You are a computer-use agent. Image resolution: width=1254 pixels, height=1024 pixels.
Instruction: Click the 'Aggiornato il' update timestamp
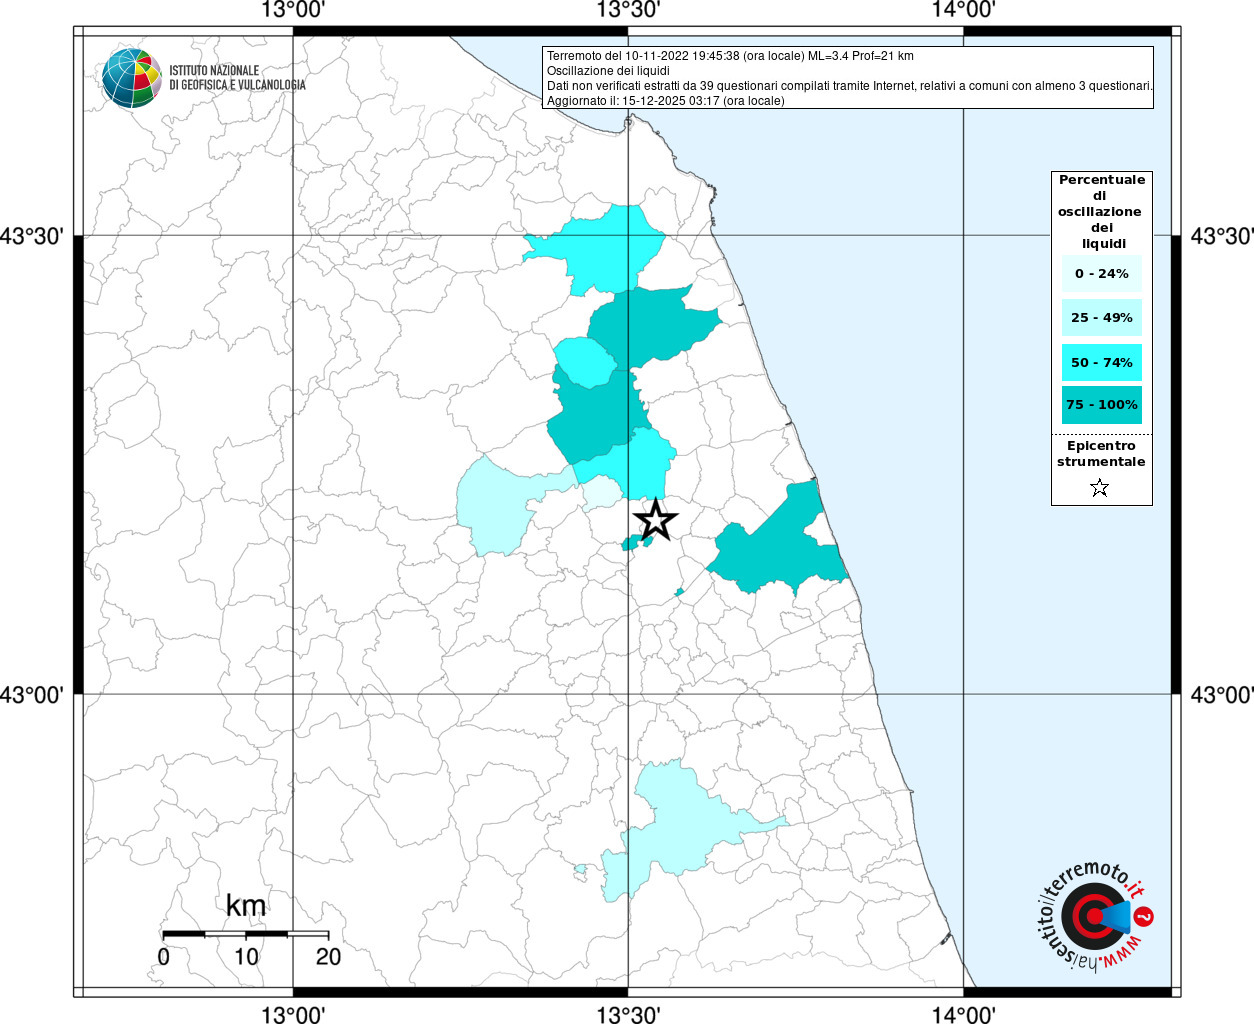(x=665, y=101)
